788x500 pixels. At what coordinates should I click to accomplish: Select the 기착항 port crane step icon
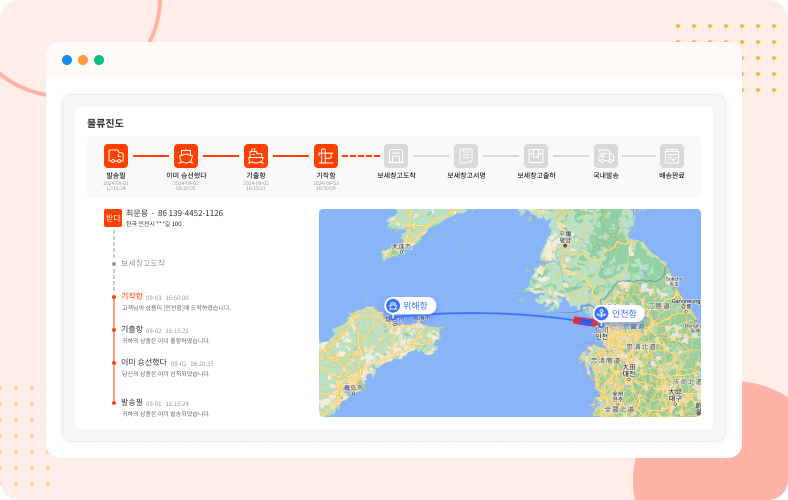pyautogui.click(x=326, y=156)
